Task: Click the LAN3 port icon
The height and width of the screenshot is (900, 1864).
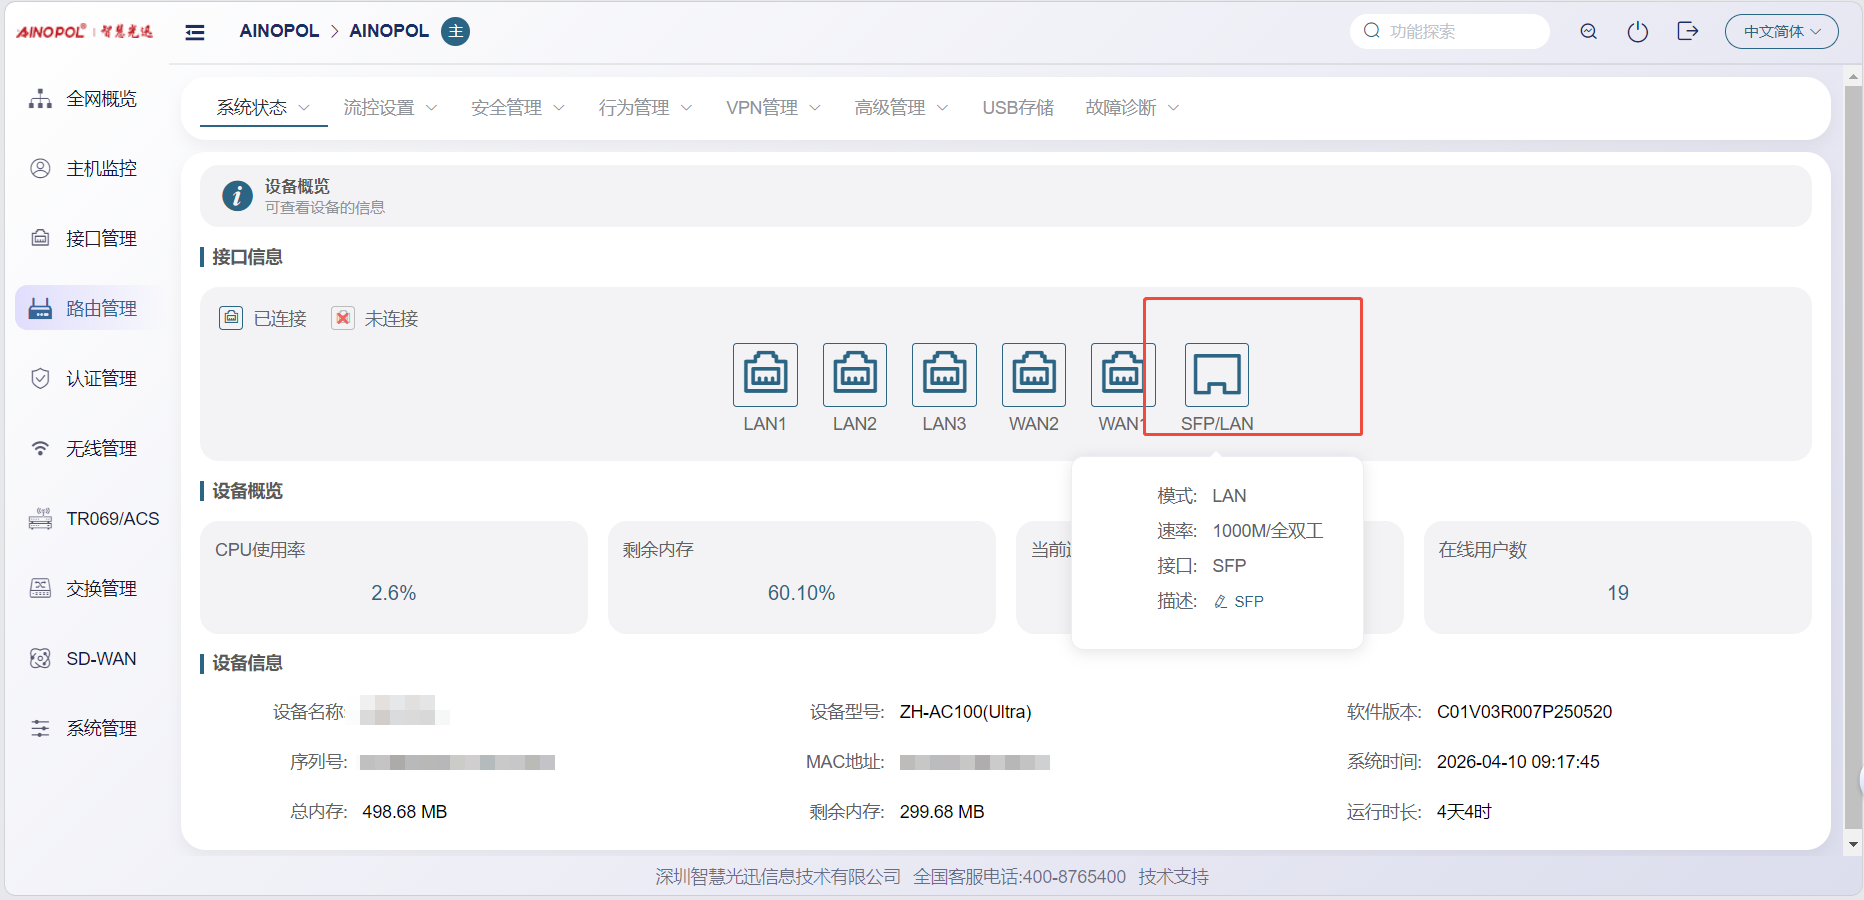Action: click(x=944, y=375)
